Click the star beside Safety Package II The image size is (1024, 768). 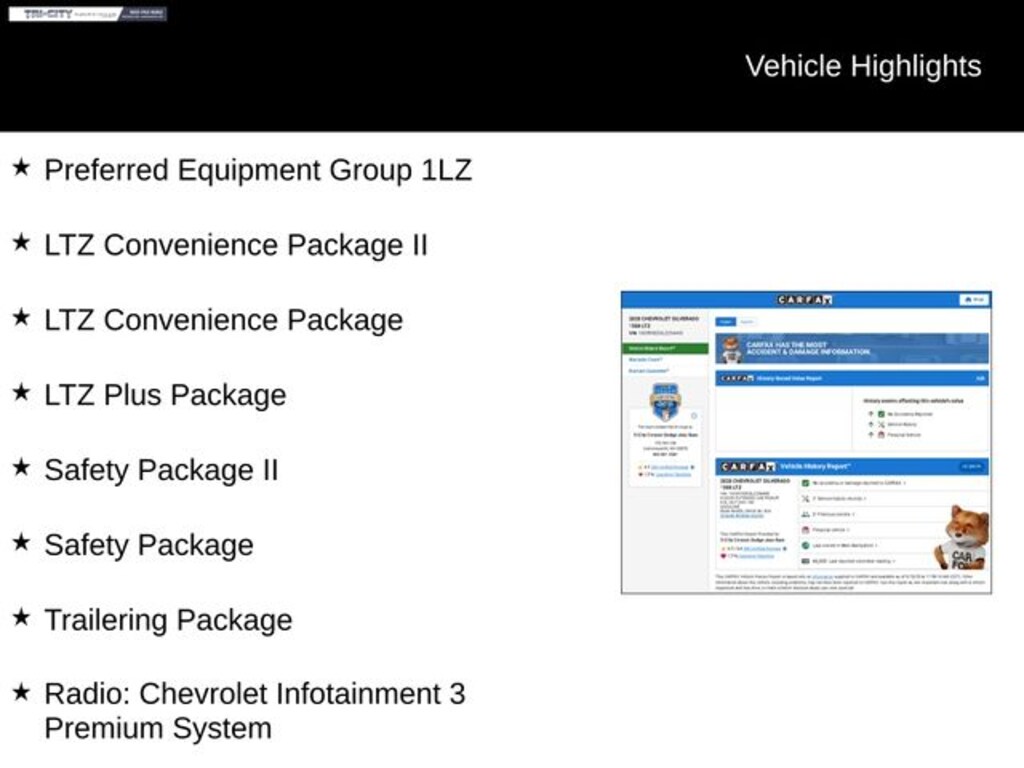point(22,468)
